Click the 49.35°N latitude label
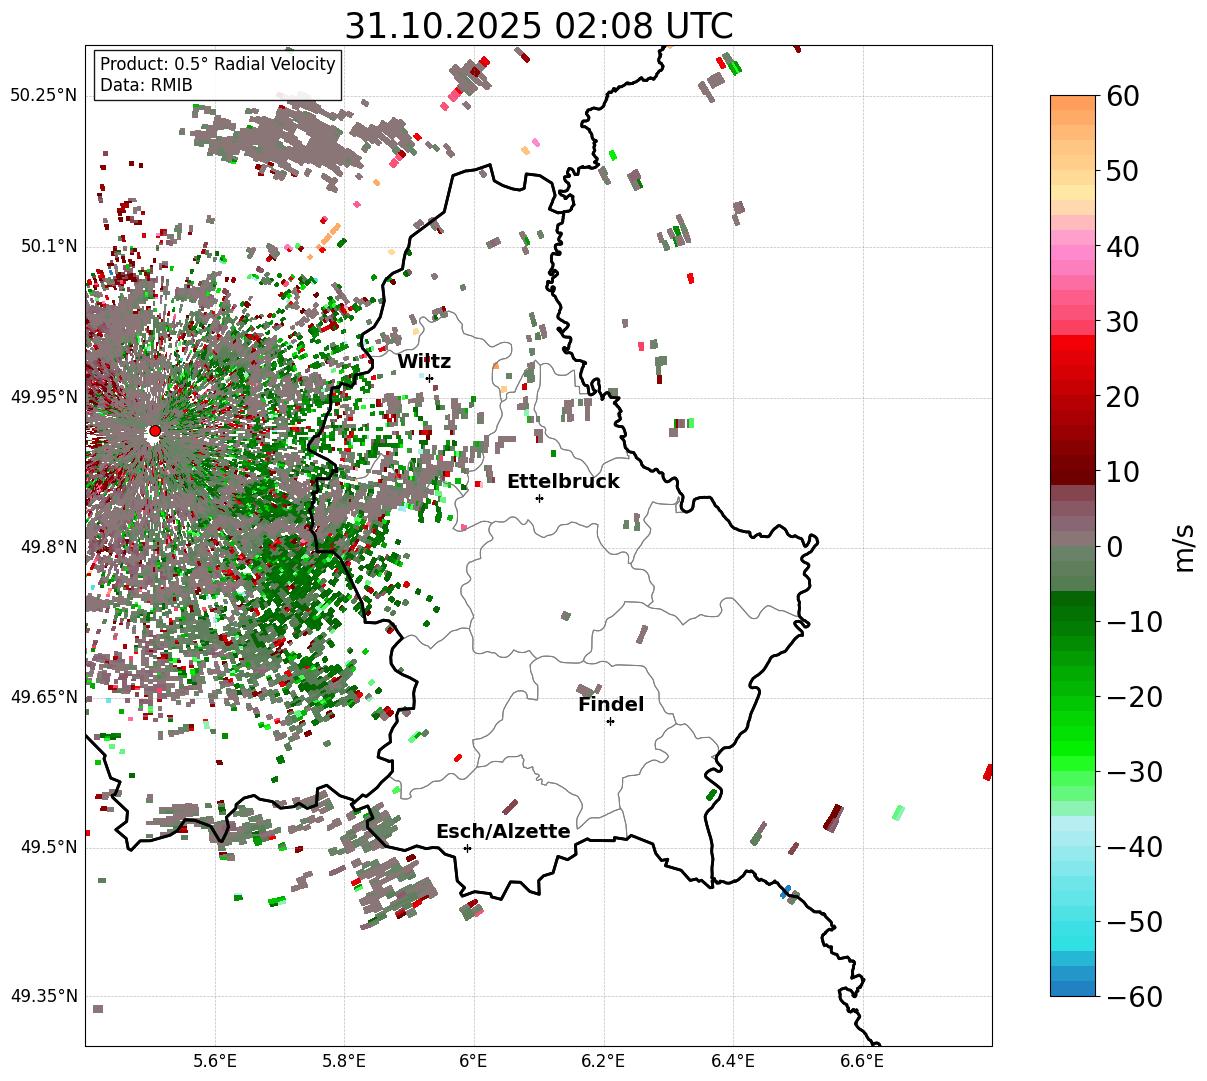The height and width of the screenshot is (1081, 1207). (43, 996)
